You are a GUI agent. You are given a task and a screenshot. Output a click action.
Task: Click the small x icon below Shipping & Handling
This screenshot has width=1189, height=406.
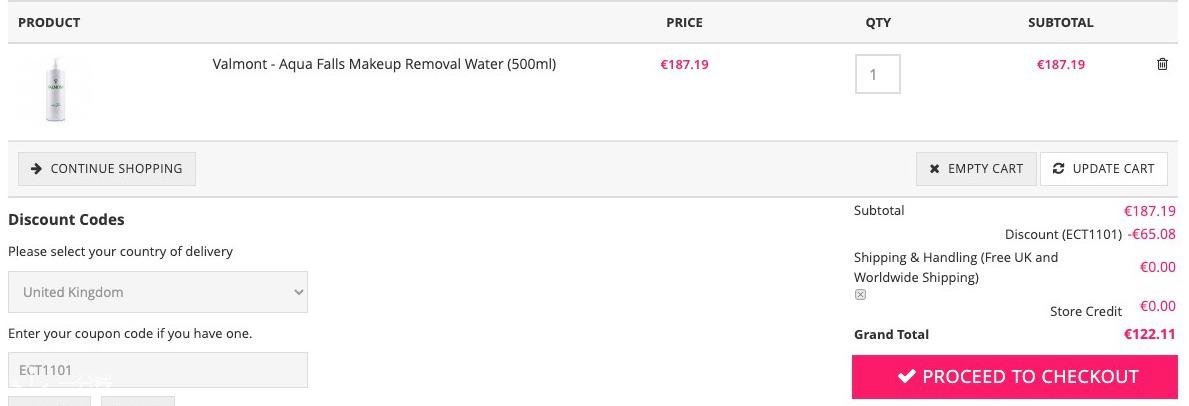[860, 295]
